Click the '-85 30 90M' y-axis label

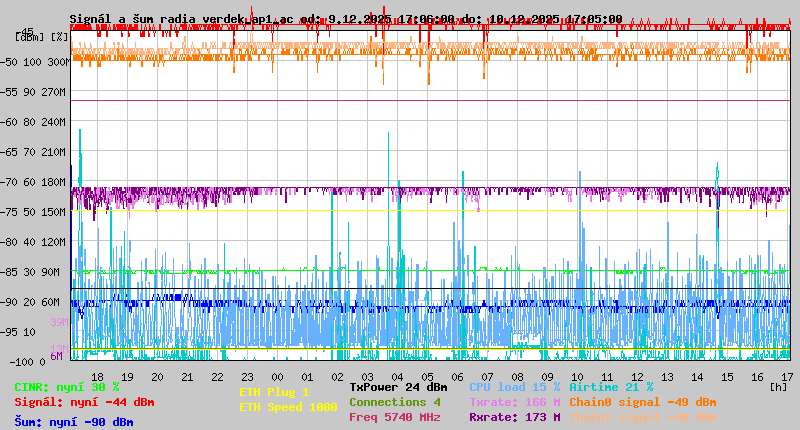click(x=30, y=272)
